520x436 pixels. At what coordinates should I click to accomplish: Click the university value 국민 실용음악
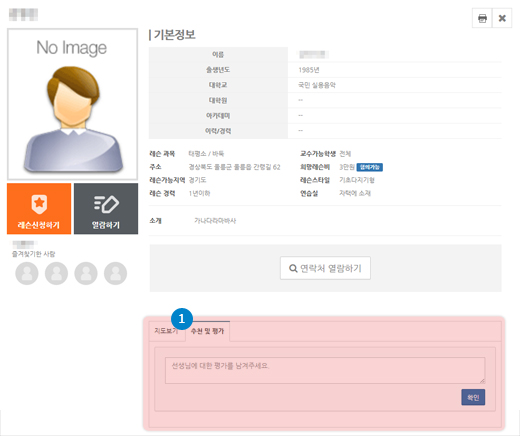click(317, 85)
